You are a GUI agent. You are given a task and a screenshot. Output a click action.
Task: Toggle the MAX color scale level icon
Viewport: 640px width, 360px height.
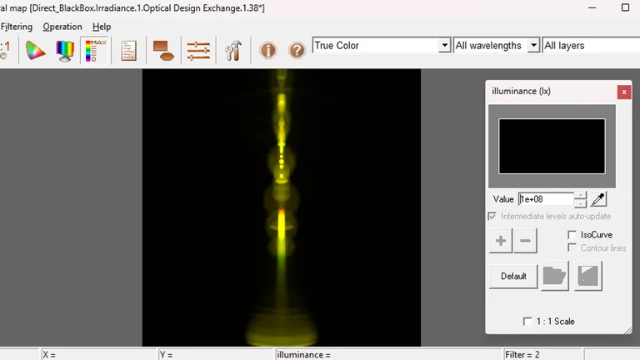pos(96,51)
